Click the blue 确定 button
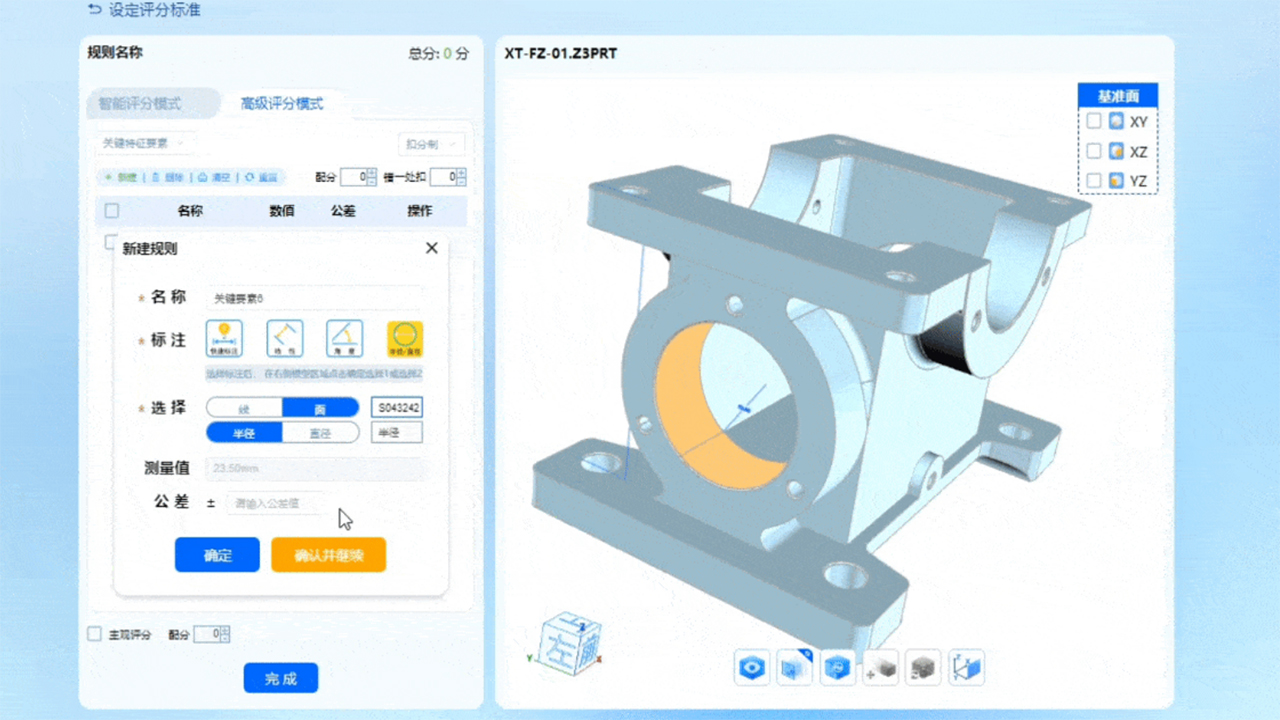The width and height of the screenshot is (1280, 720). point(217,555)
